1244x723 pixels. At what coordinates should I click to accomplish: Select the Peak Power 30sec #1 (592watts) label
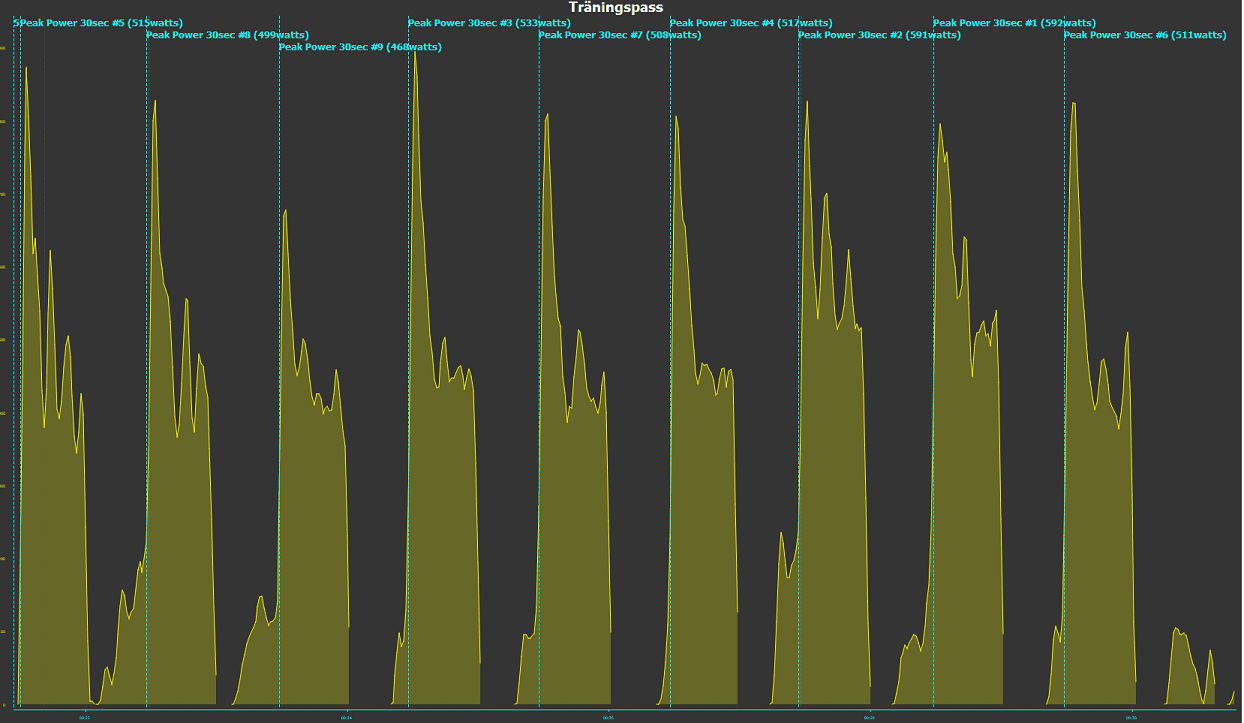tap(1014, 23)
